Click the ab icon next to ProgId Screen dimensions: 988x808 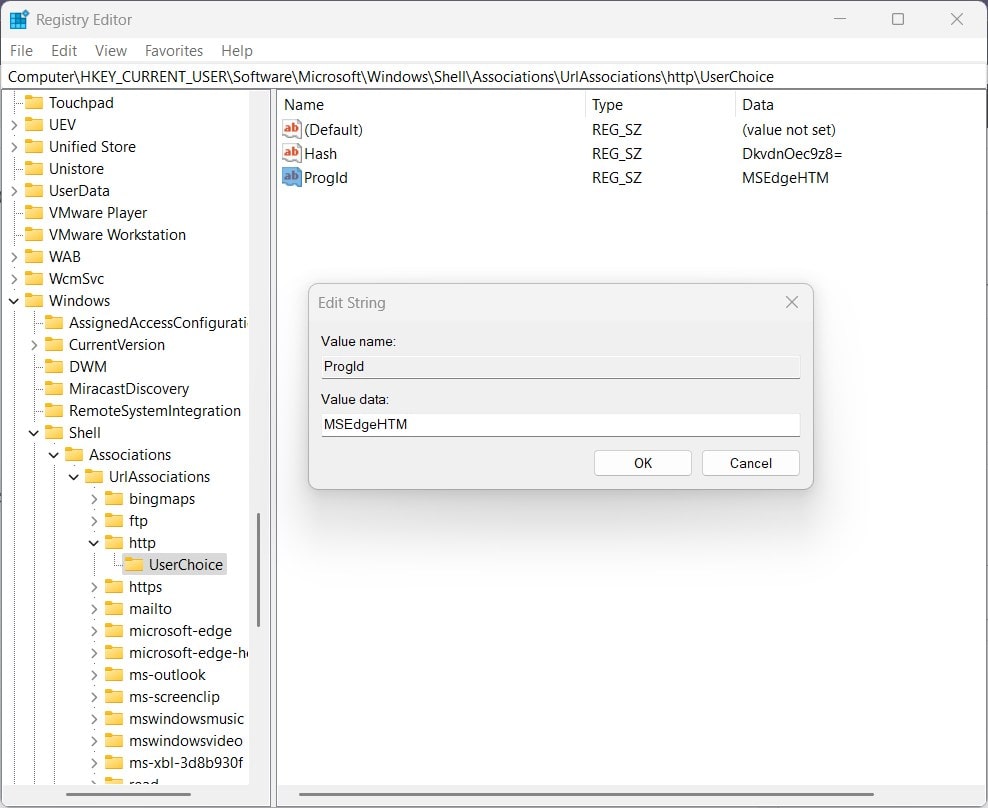pos(291,177)
